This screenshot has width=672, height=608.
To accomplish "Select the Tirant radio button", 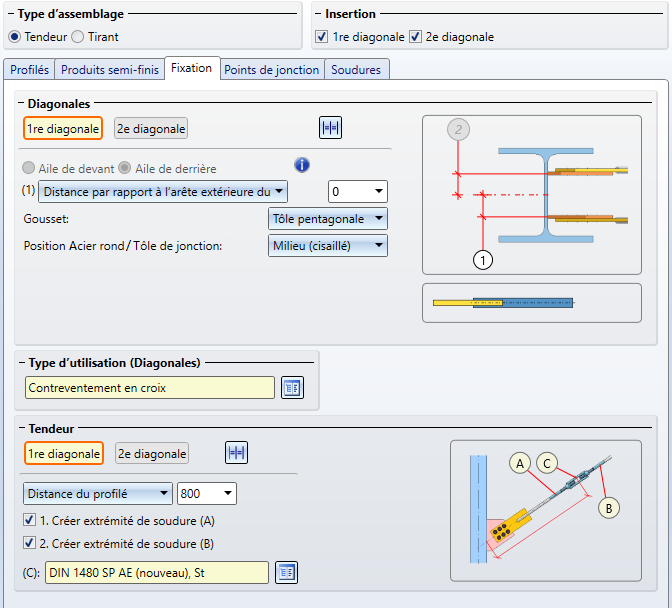I will tap(78, 37).
